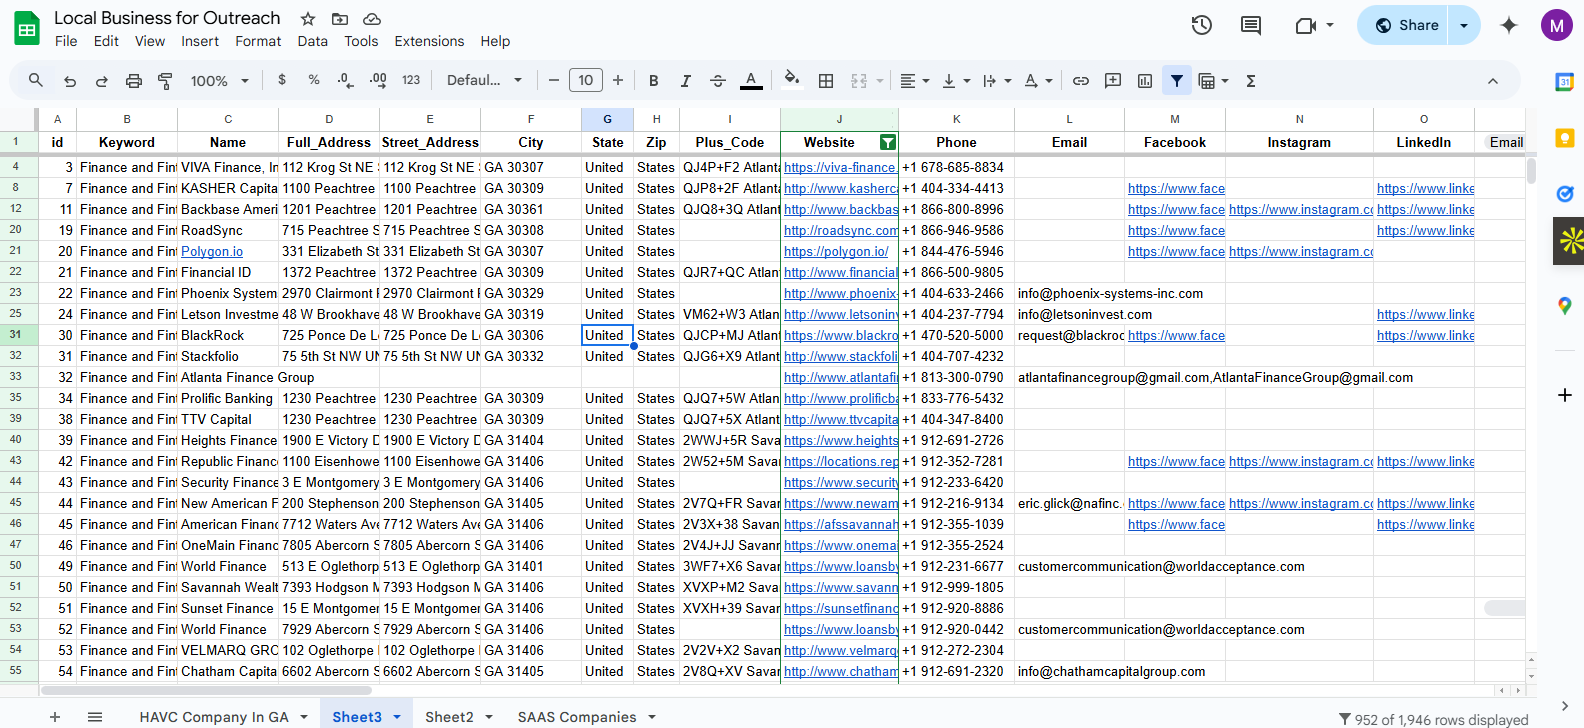Open the borders tool
Viewport: 1584px width, 728px height.
pyautogui.click(x=826, y=81)
